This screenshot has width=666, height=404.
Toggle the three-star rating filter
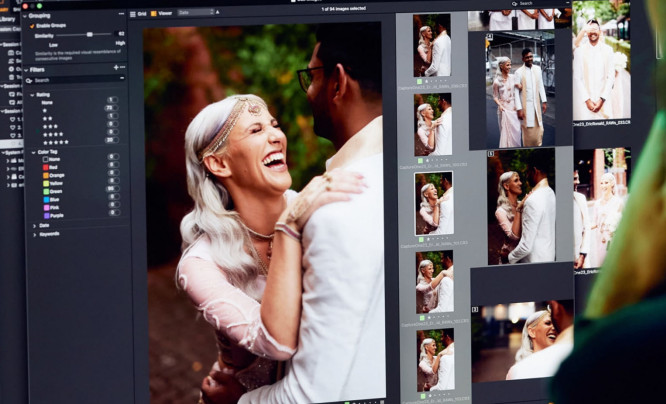point(113,124)
